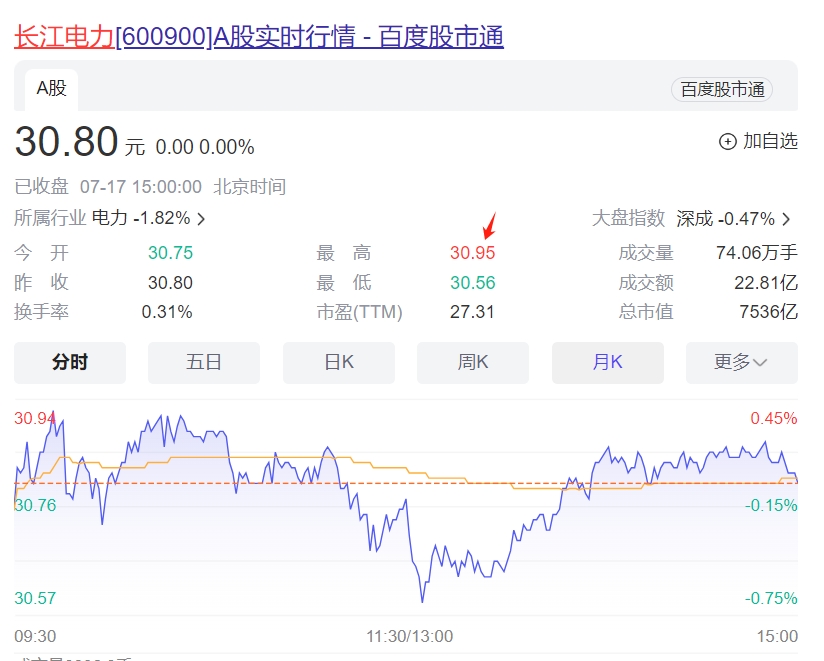Expand the 所属行业 电力 arrow

coord(201,218)
